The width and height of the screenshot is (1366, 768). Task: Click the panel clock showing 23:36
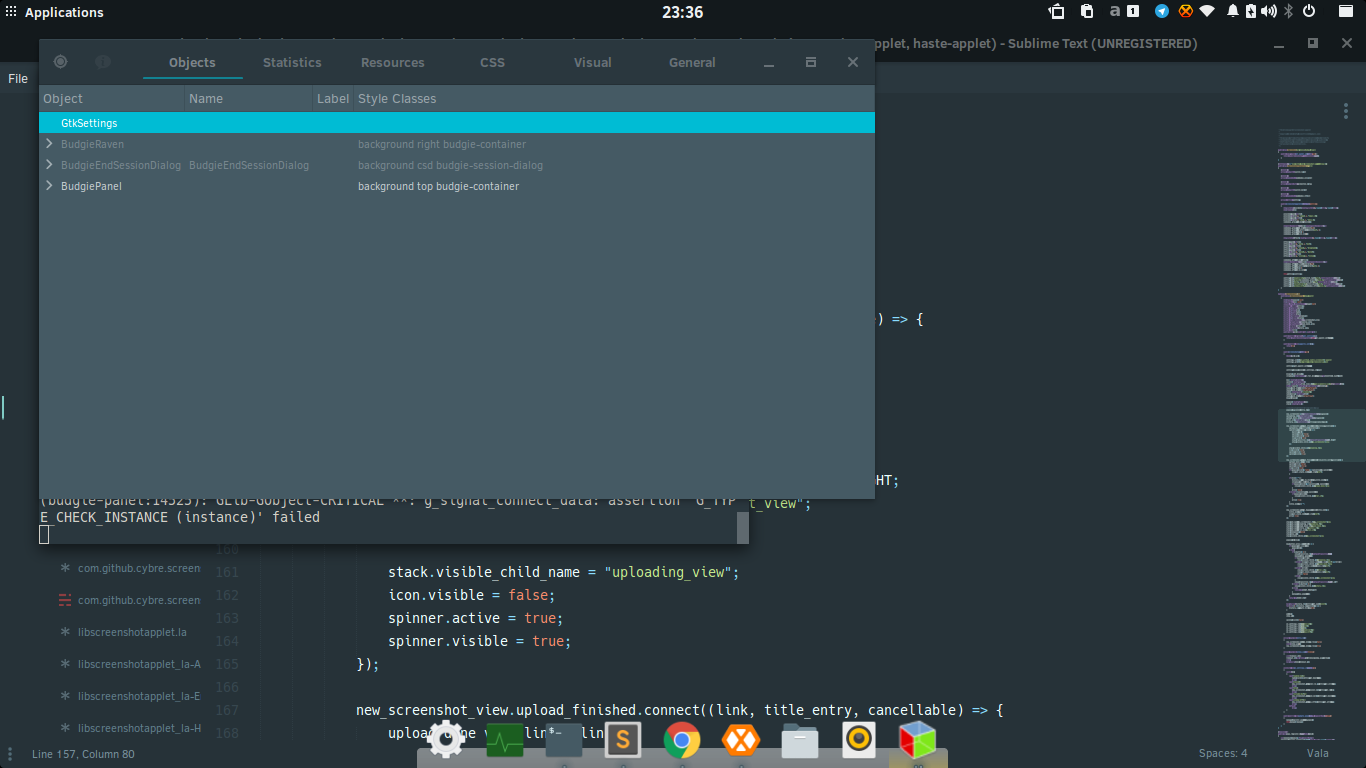[683, 12]
